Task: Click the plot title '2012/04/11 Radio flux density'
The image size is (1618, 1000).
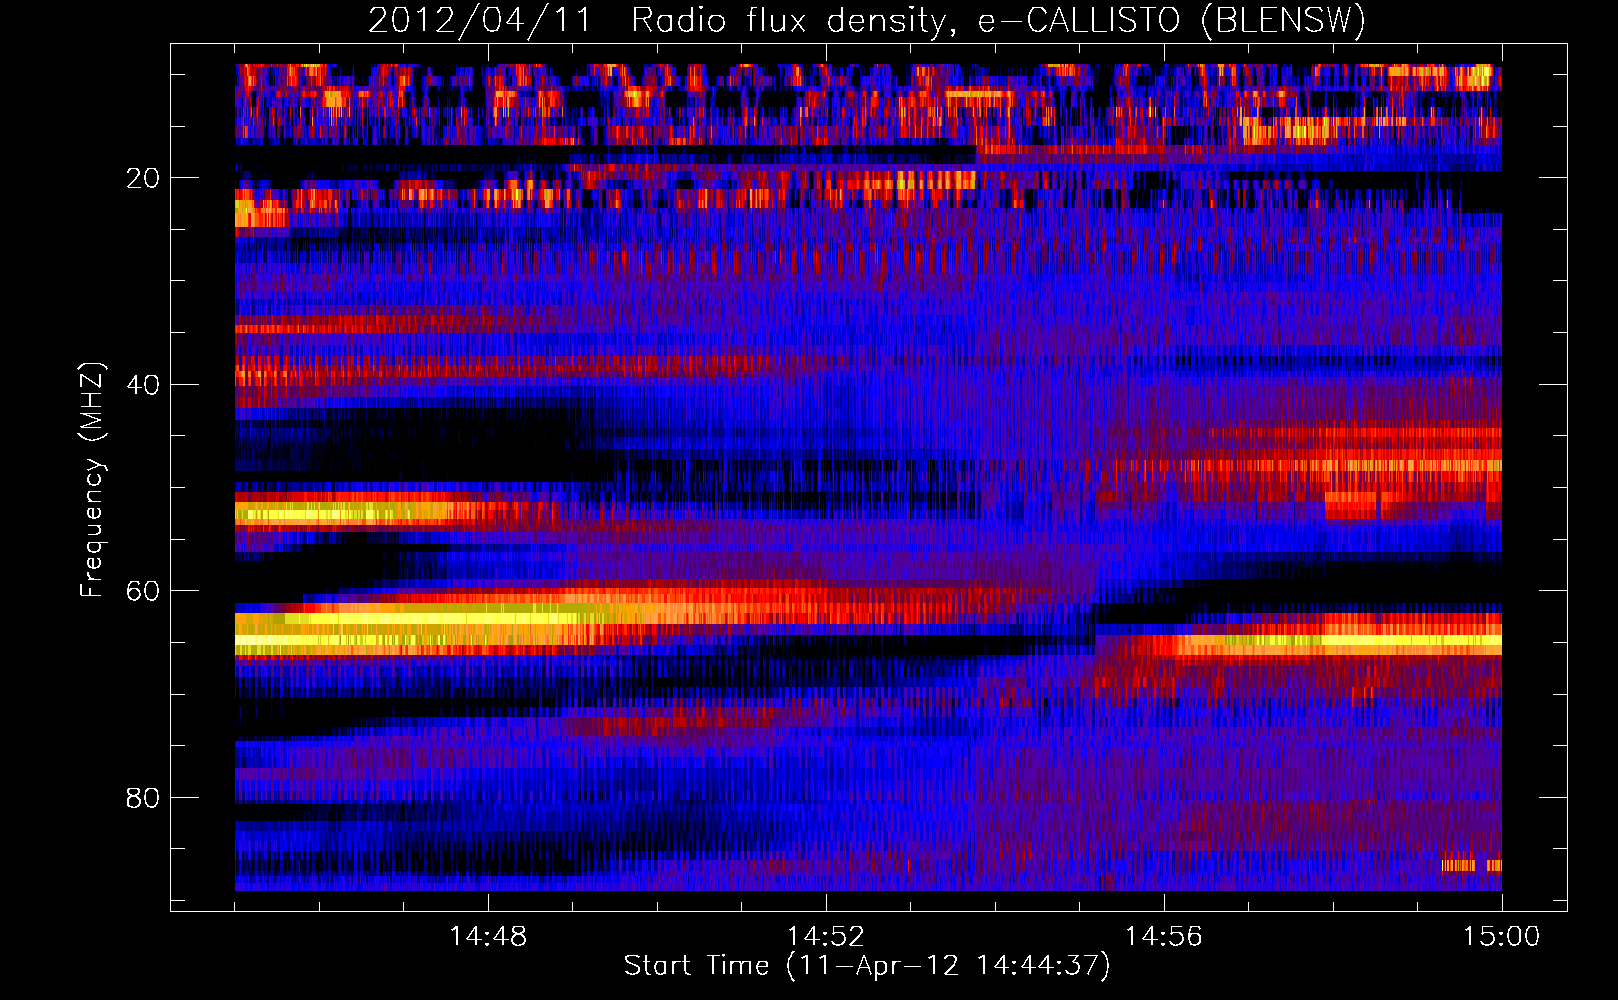Action: [665, 21]
